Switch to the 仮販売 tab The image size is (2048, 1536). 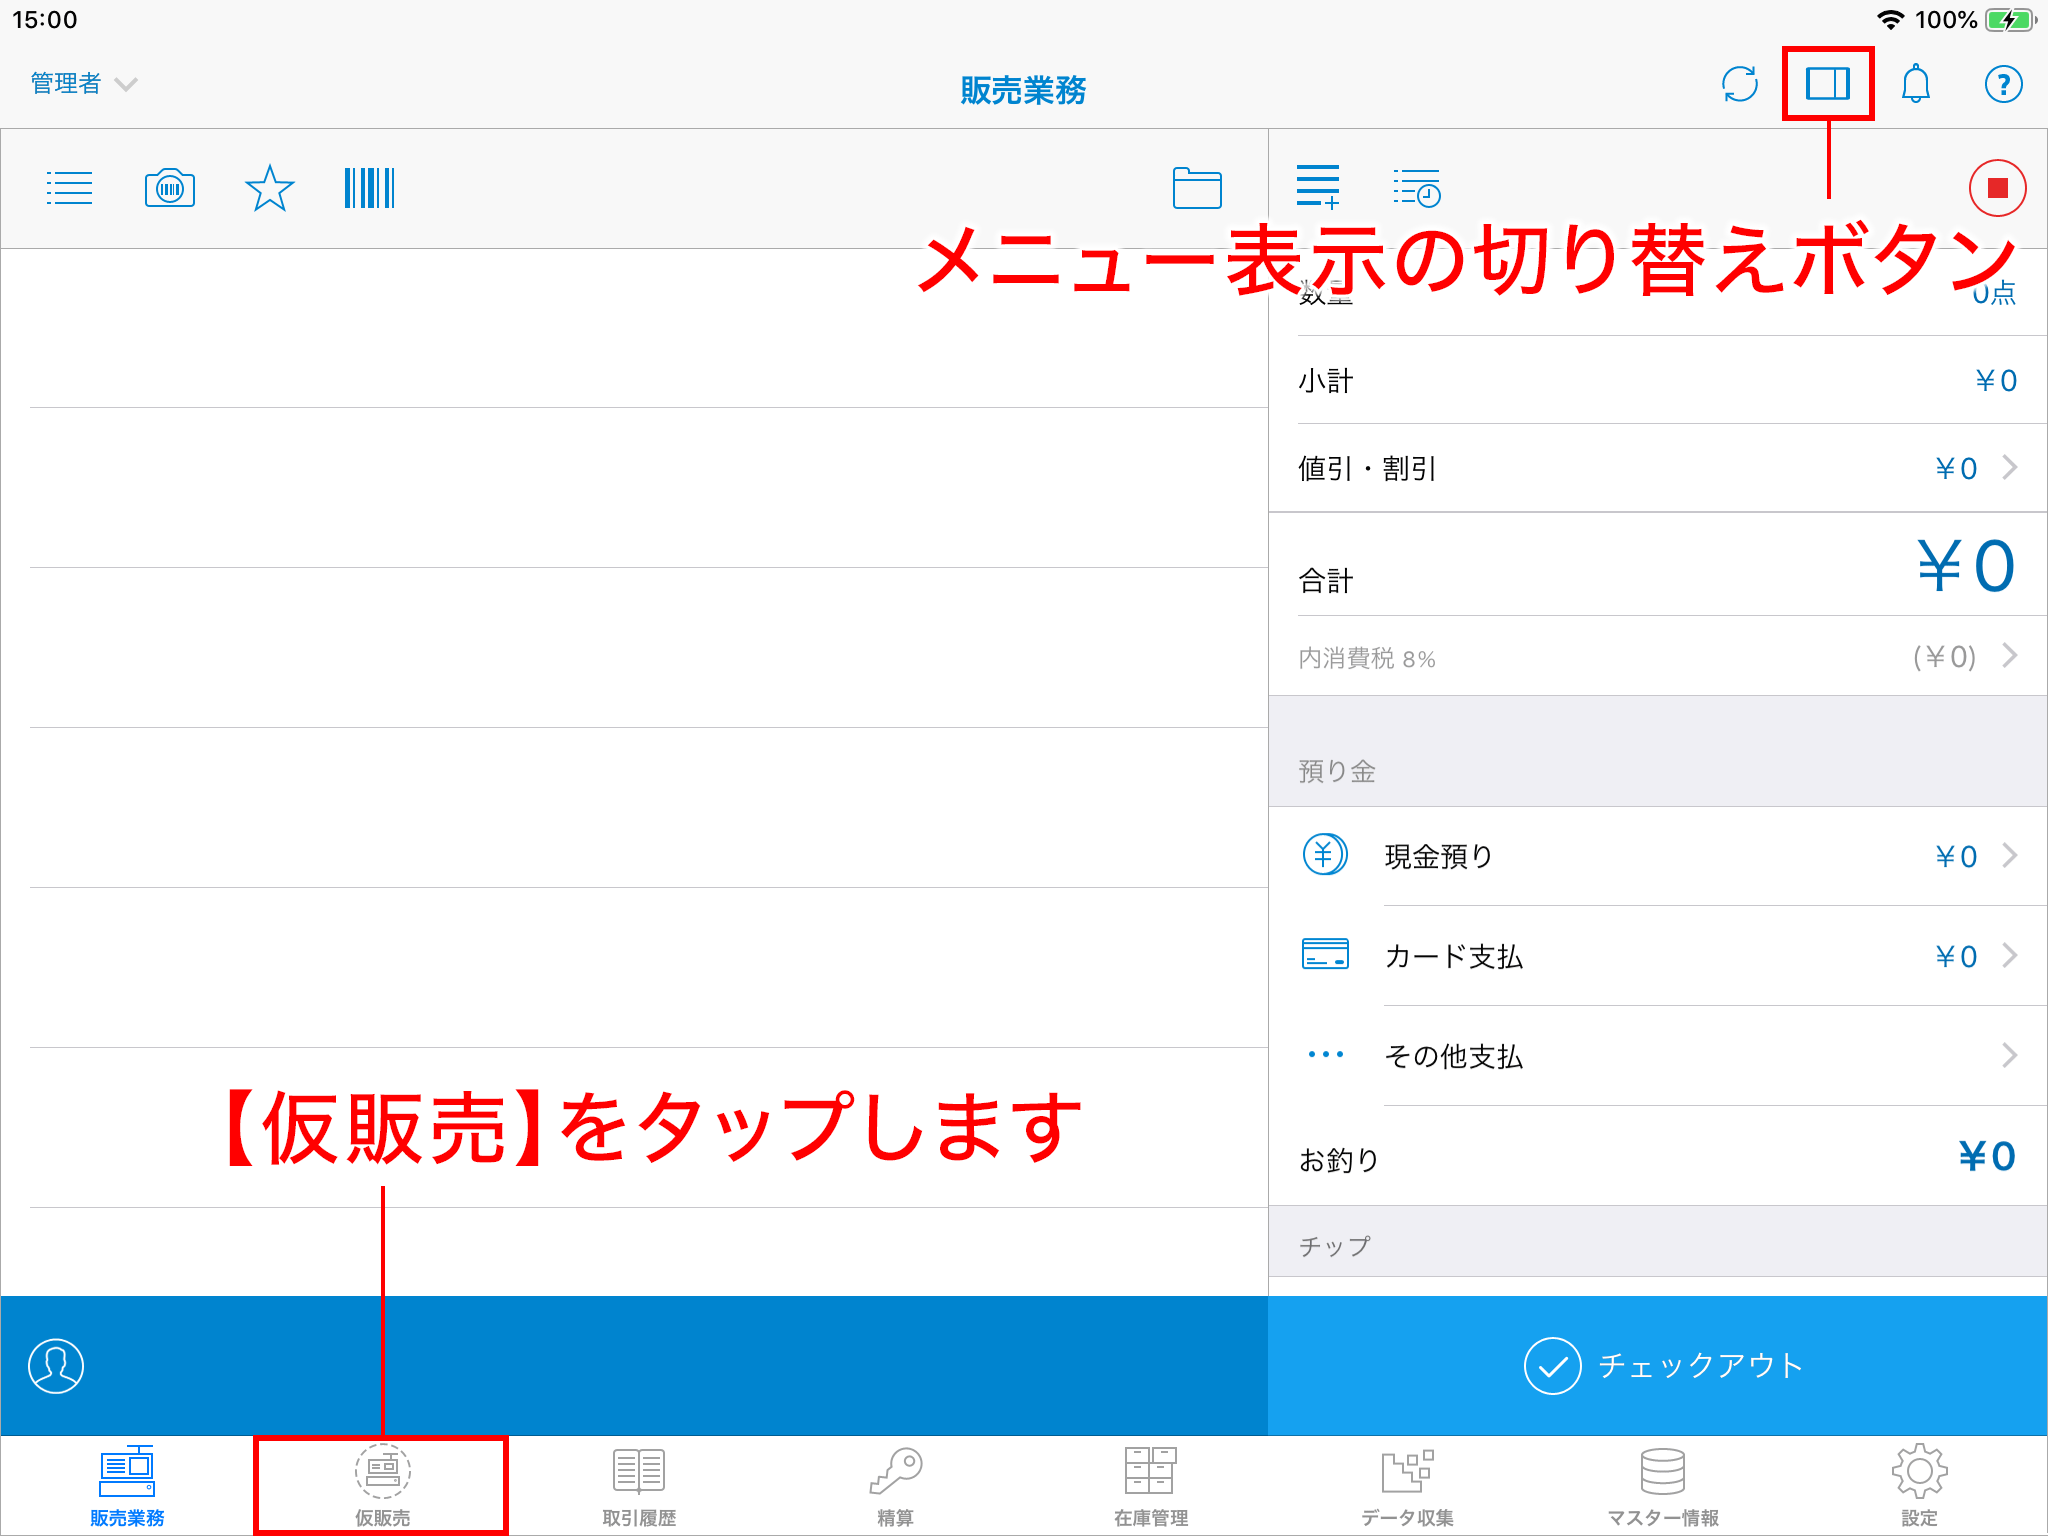(382, 1486)
